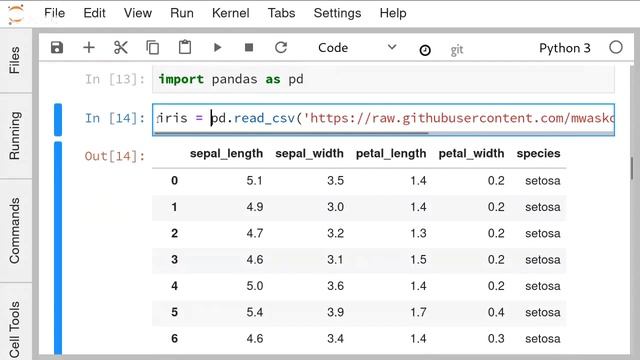The image size is (640, 360).
Task: Interrupt the kernel with the stop icon
Action: coord(249,48)
